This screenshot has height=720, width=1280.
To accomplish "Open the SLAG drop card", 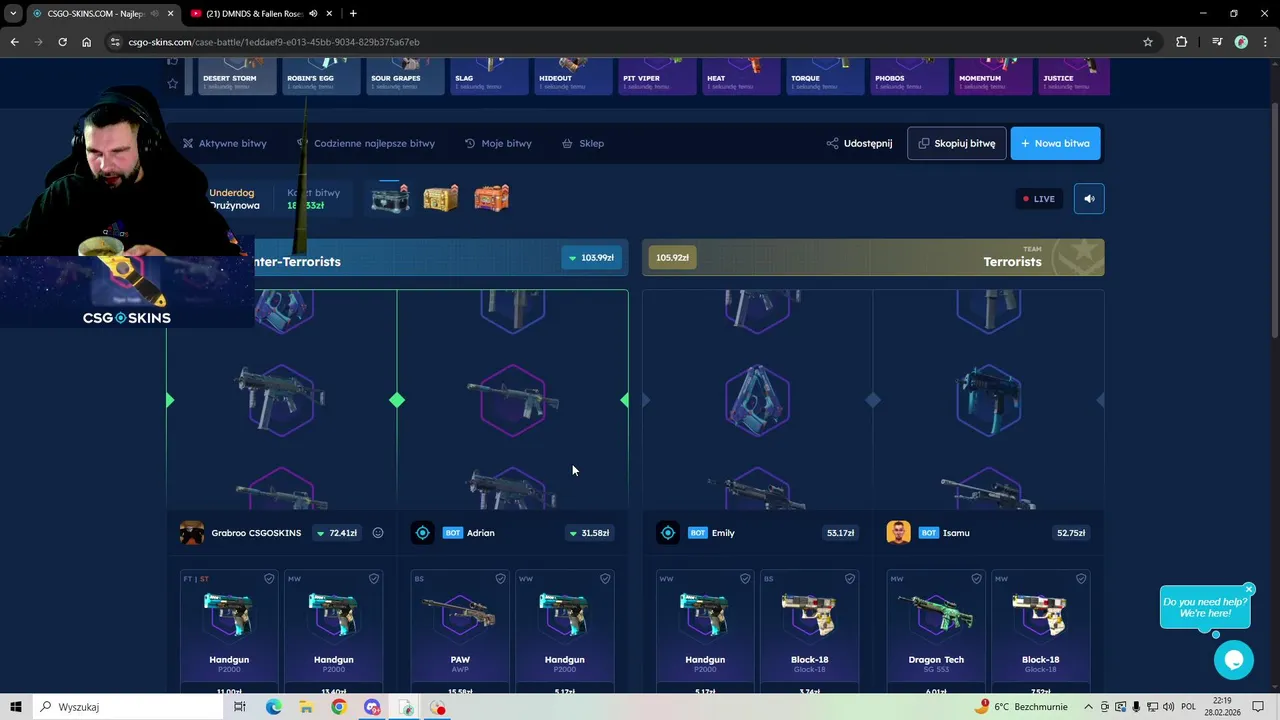I will [488, 76].
